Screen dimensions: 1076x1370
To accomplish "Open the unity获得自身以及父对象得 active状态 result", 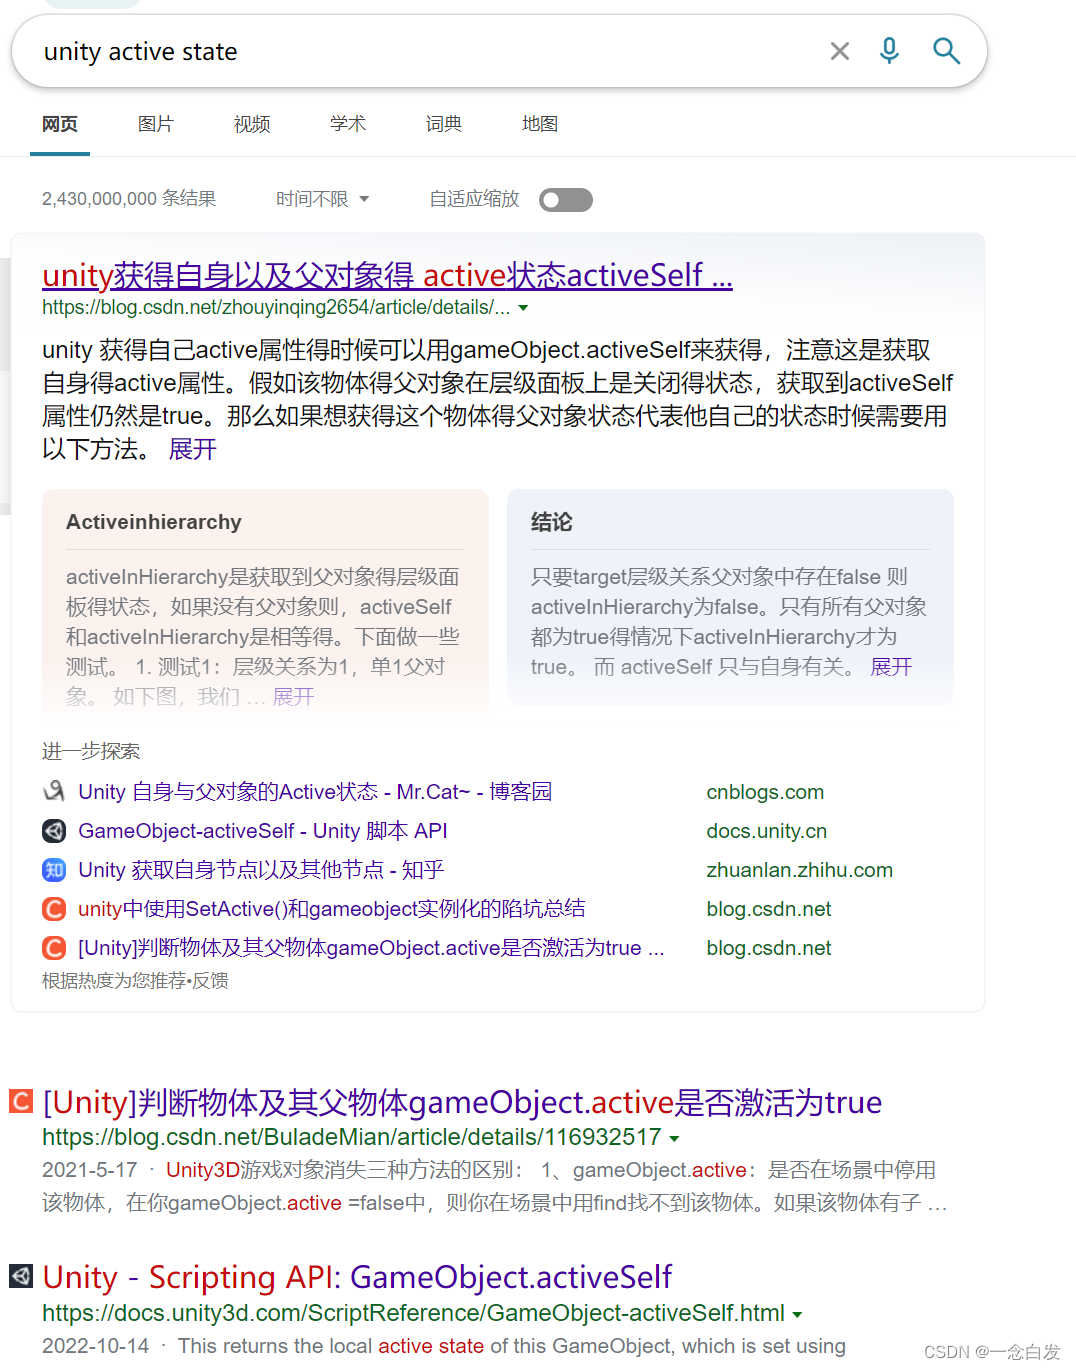I will [x=387, y=275].
